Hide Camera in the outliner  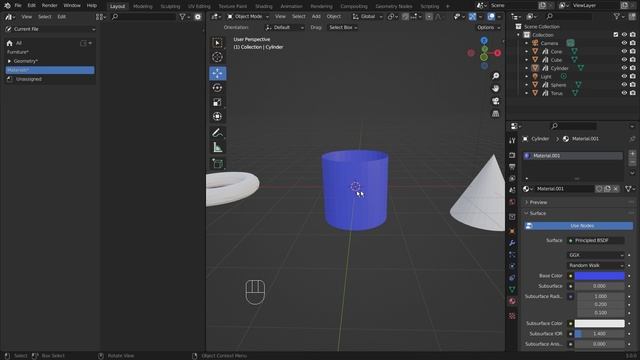624,43
